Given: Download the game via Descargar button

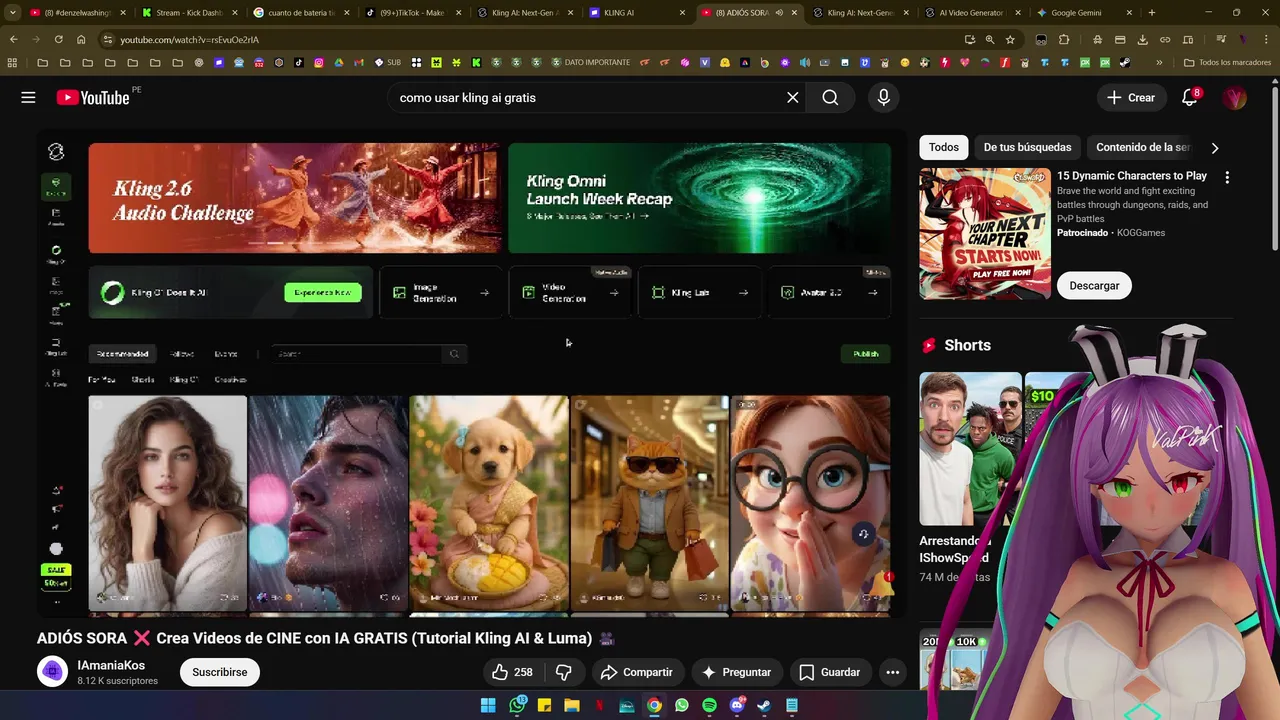Looking at the screenshot, I should [x=1094, y=285].
